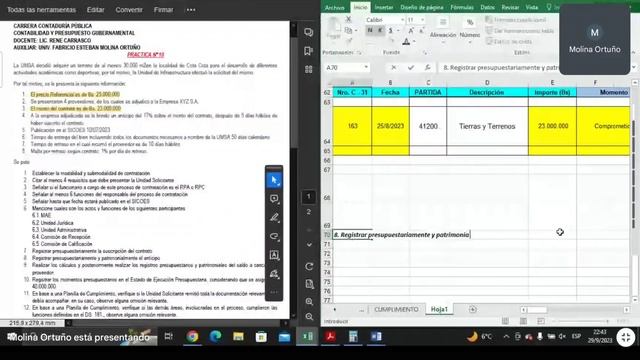640x360 pixels.
Task: Open the insert function fx dialog
Action: (x=427, y=67)
